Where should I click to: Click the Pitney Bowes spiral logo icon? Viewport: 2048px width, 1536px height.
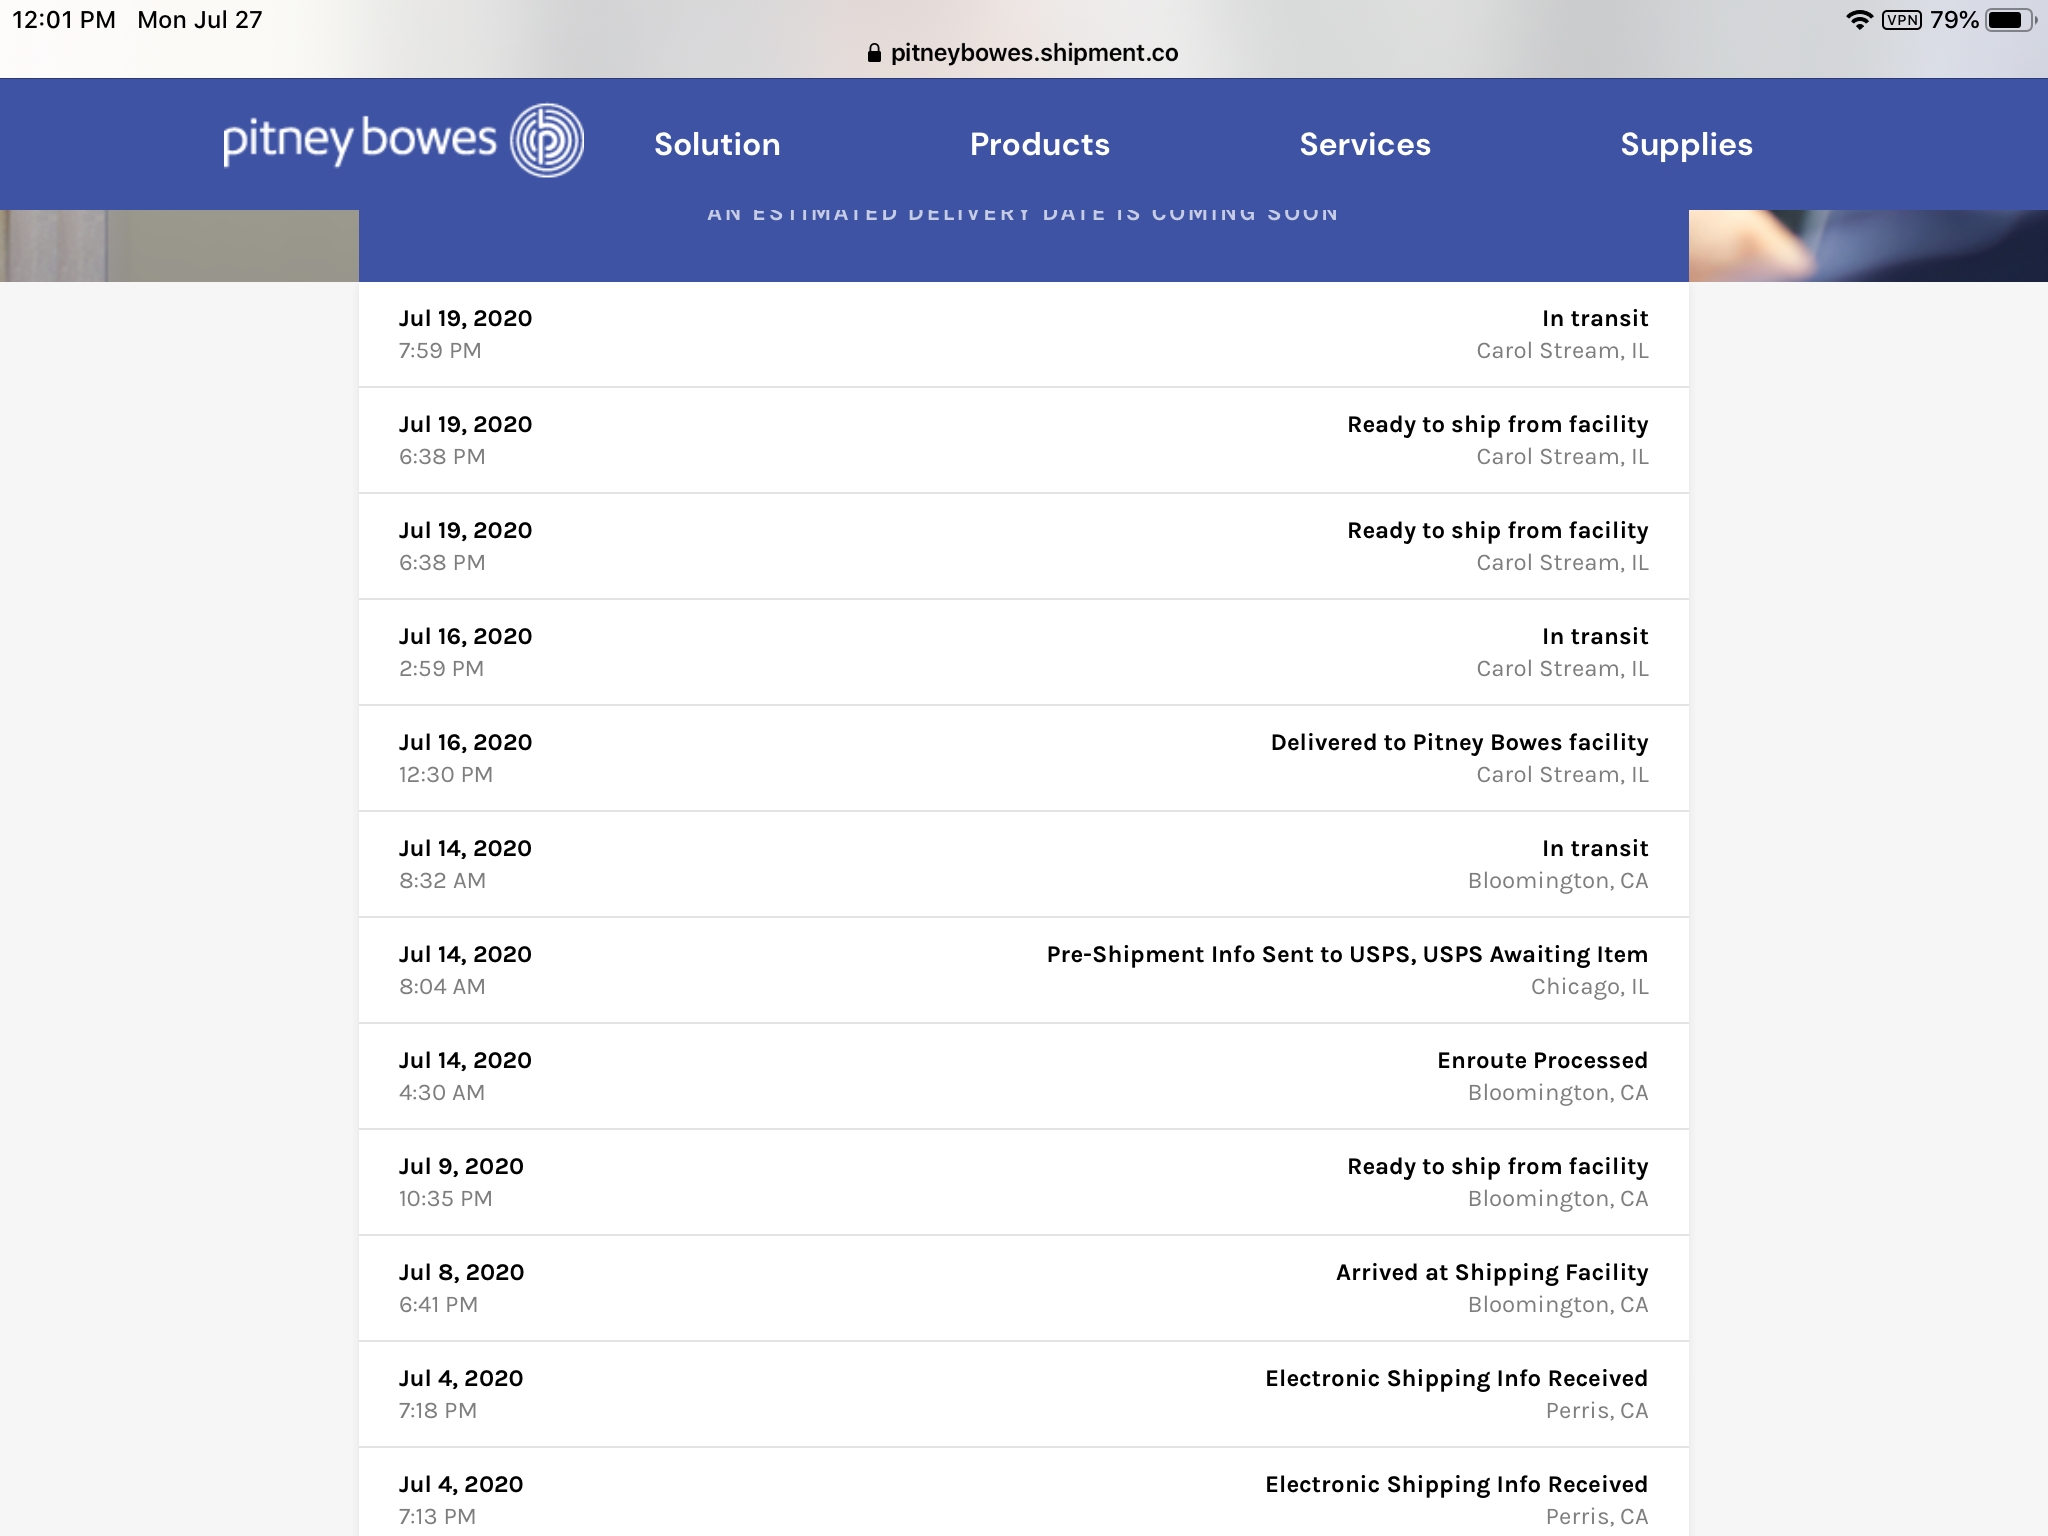[547, 141]
